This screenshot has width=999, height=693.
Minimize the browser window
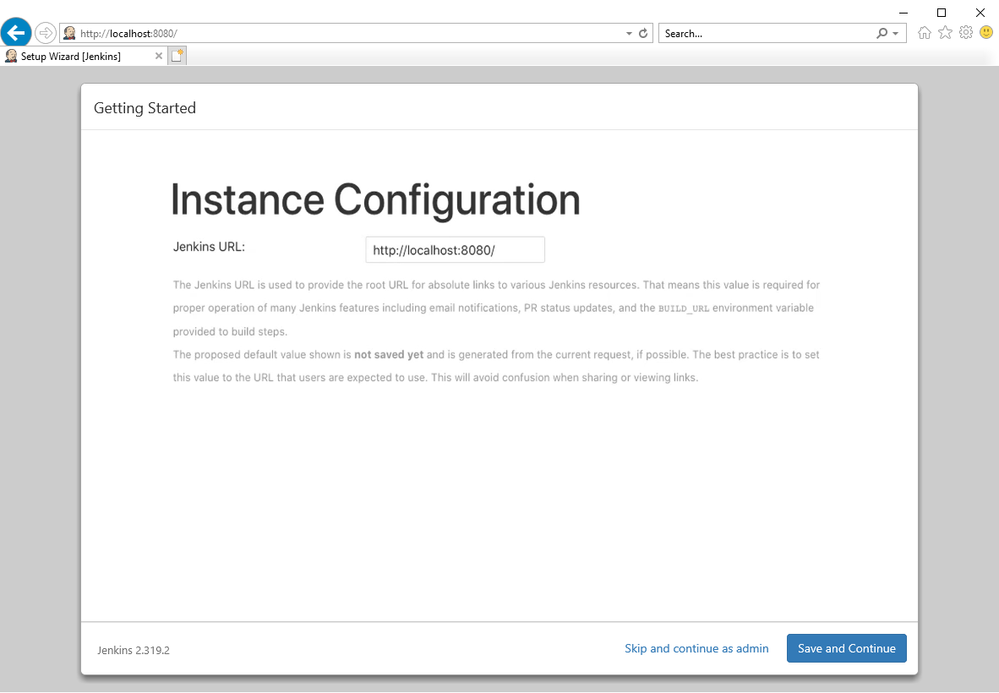click(903, 13)
